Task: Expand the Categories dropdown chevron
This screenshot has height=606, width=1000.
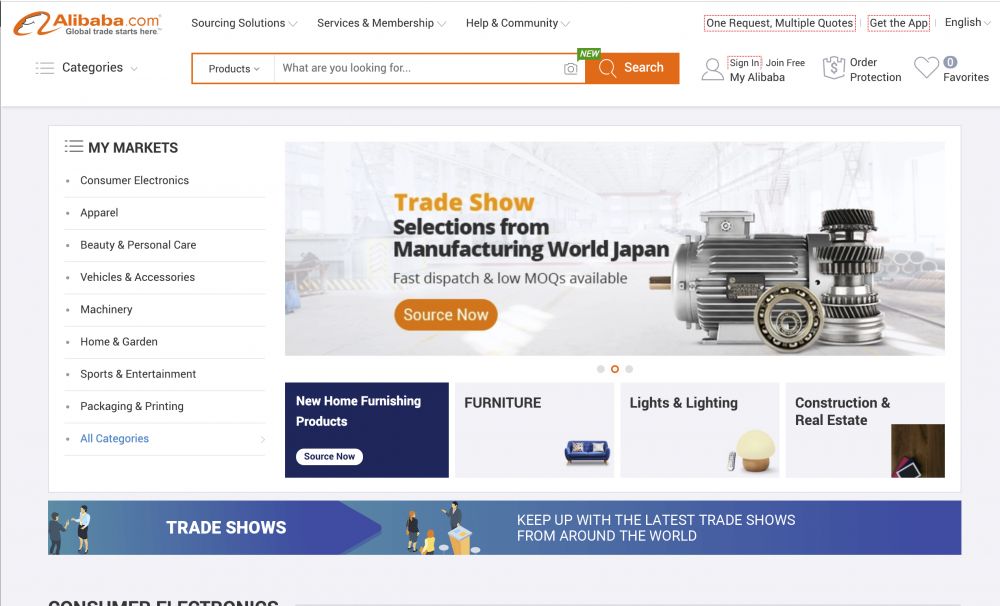Action: [x=133, y=68]
